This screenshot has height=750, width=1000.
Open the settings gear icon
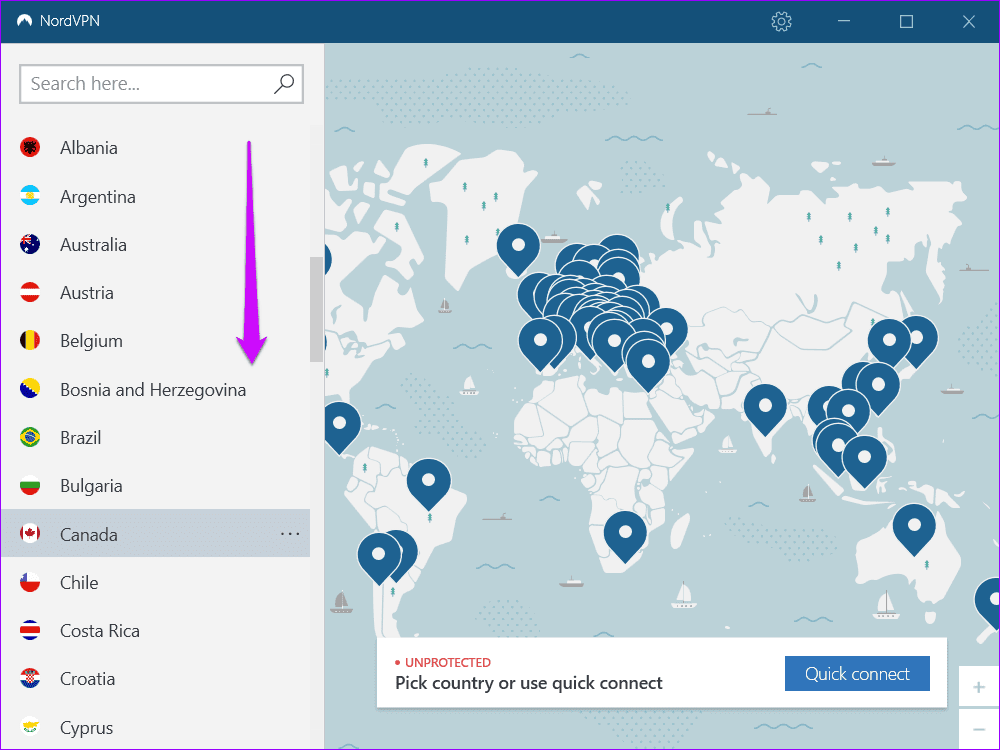coord(781,22)
